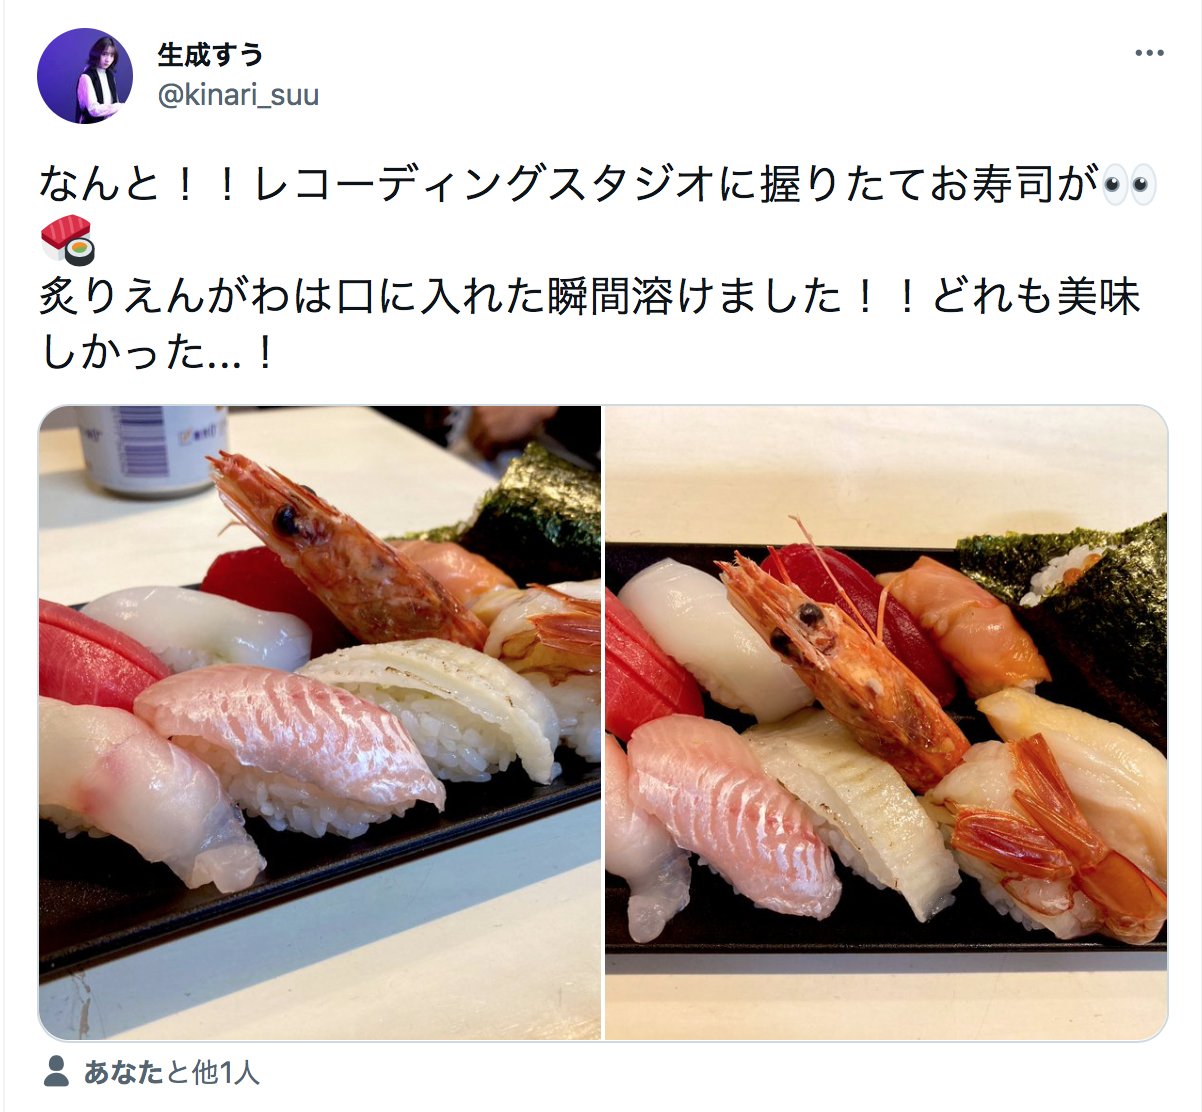Open the three-dot more options menu
1202x1112 pixels.
[1149, 53]
